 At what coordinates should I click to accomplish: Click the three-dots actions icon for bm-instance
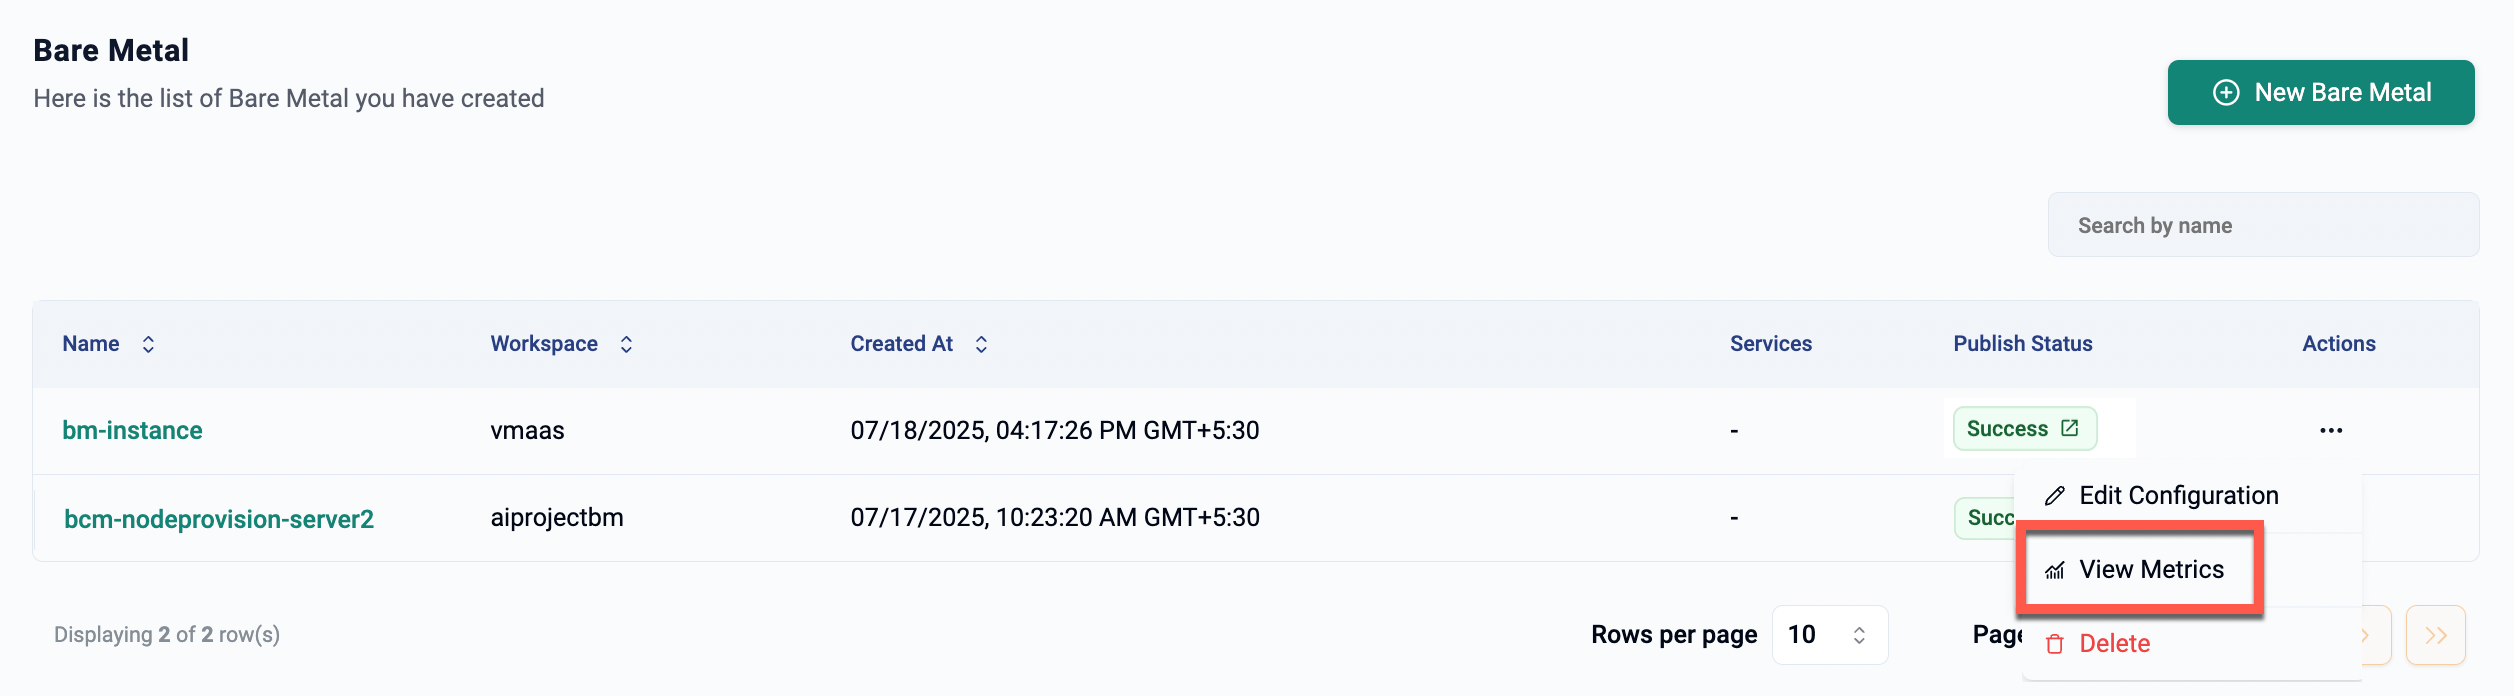tap(2331, 430)
